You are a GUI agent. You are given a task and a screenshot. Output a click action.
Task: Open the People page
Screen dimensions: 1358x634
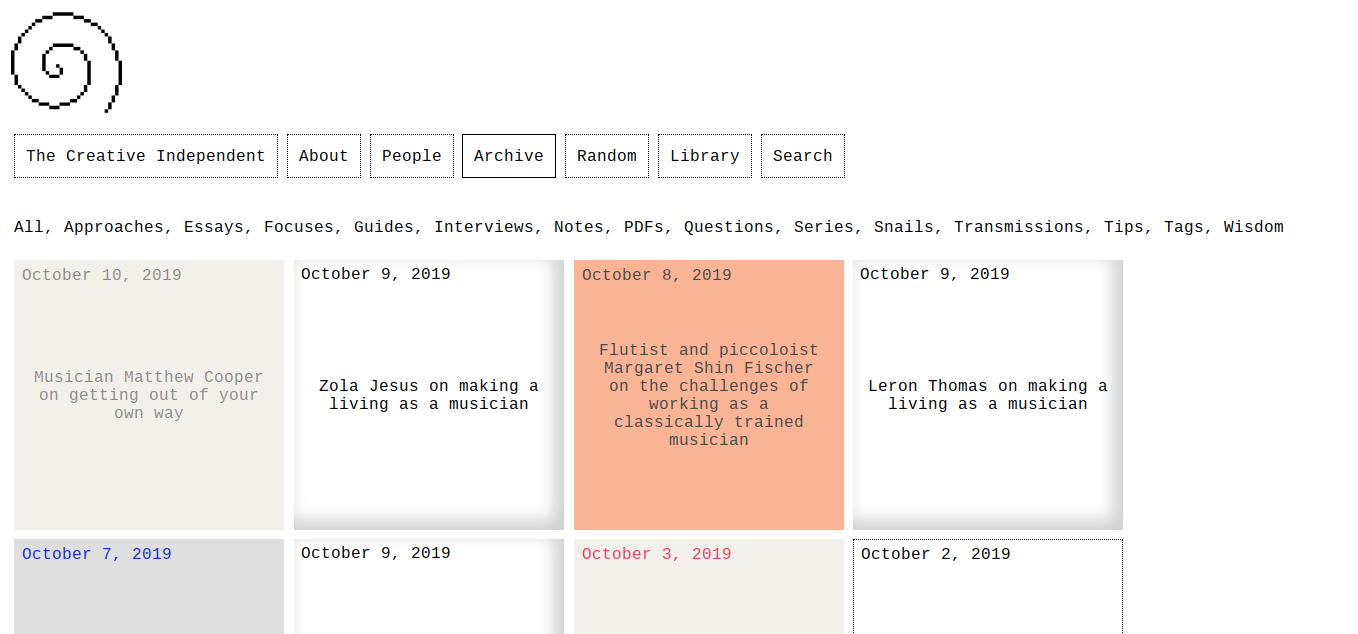(x=411, y=156)
